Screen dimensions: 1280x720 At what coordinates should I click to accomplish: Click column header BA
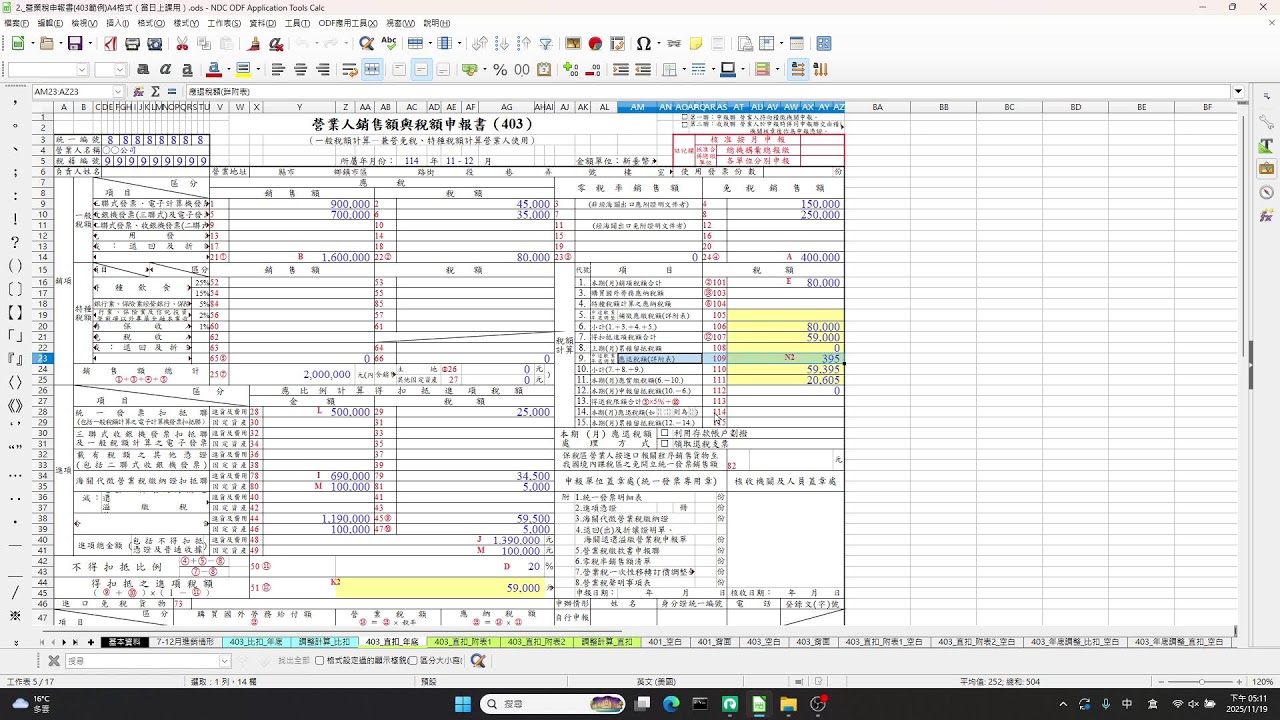pos(877,107)
